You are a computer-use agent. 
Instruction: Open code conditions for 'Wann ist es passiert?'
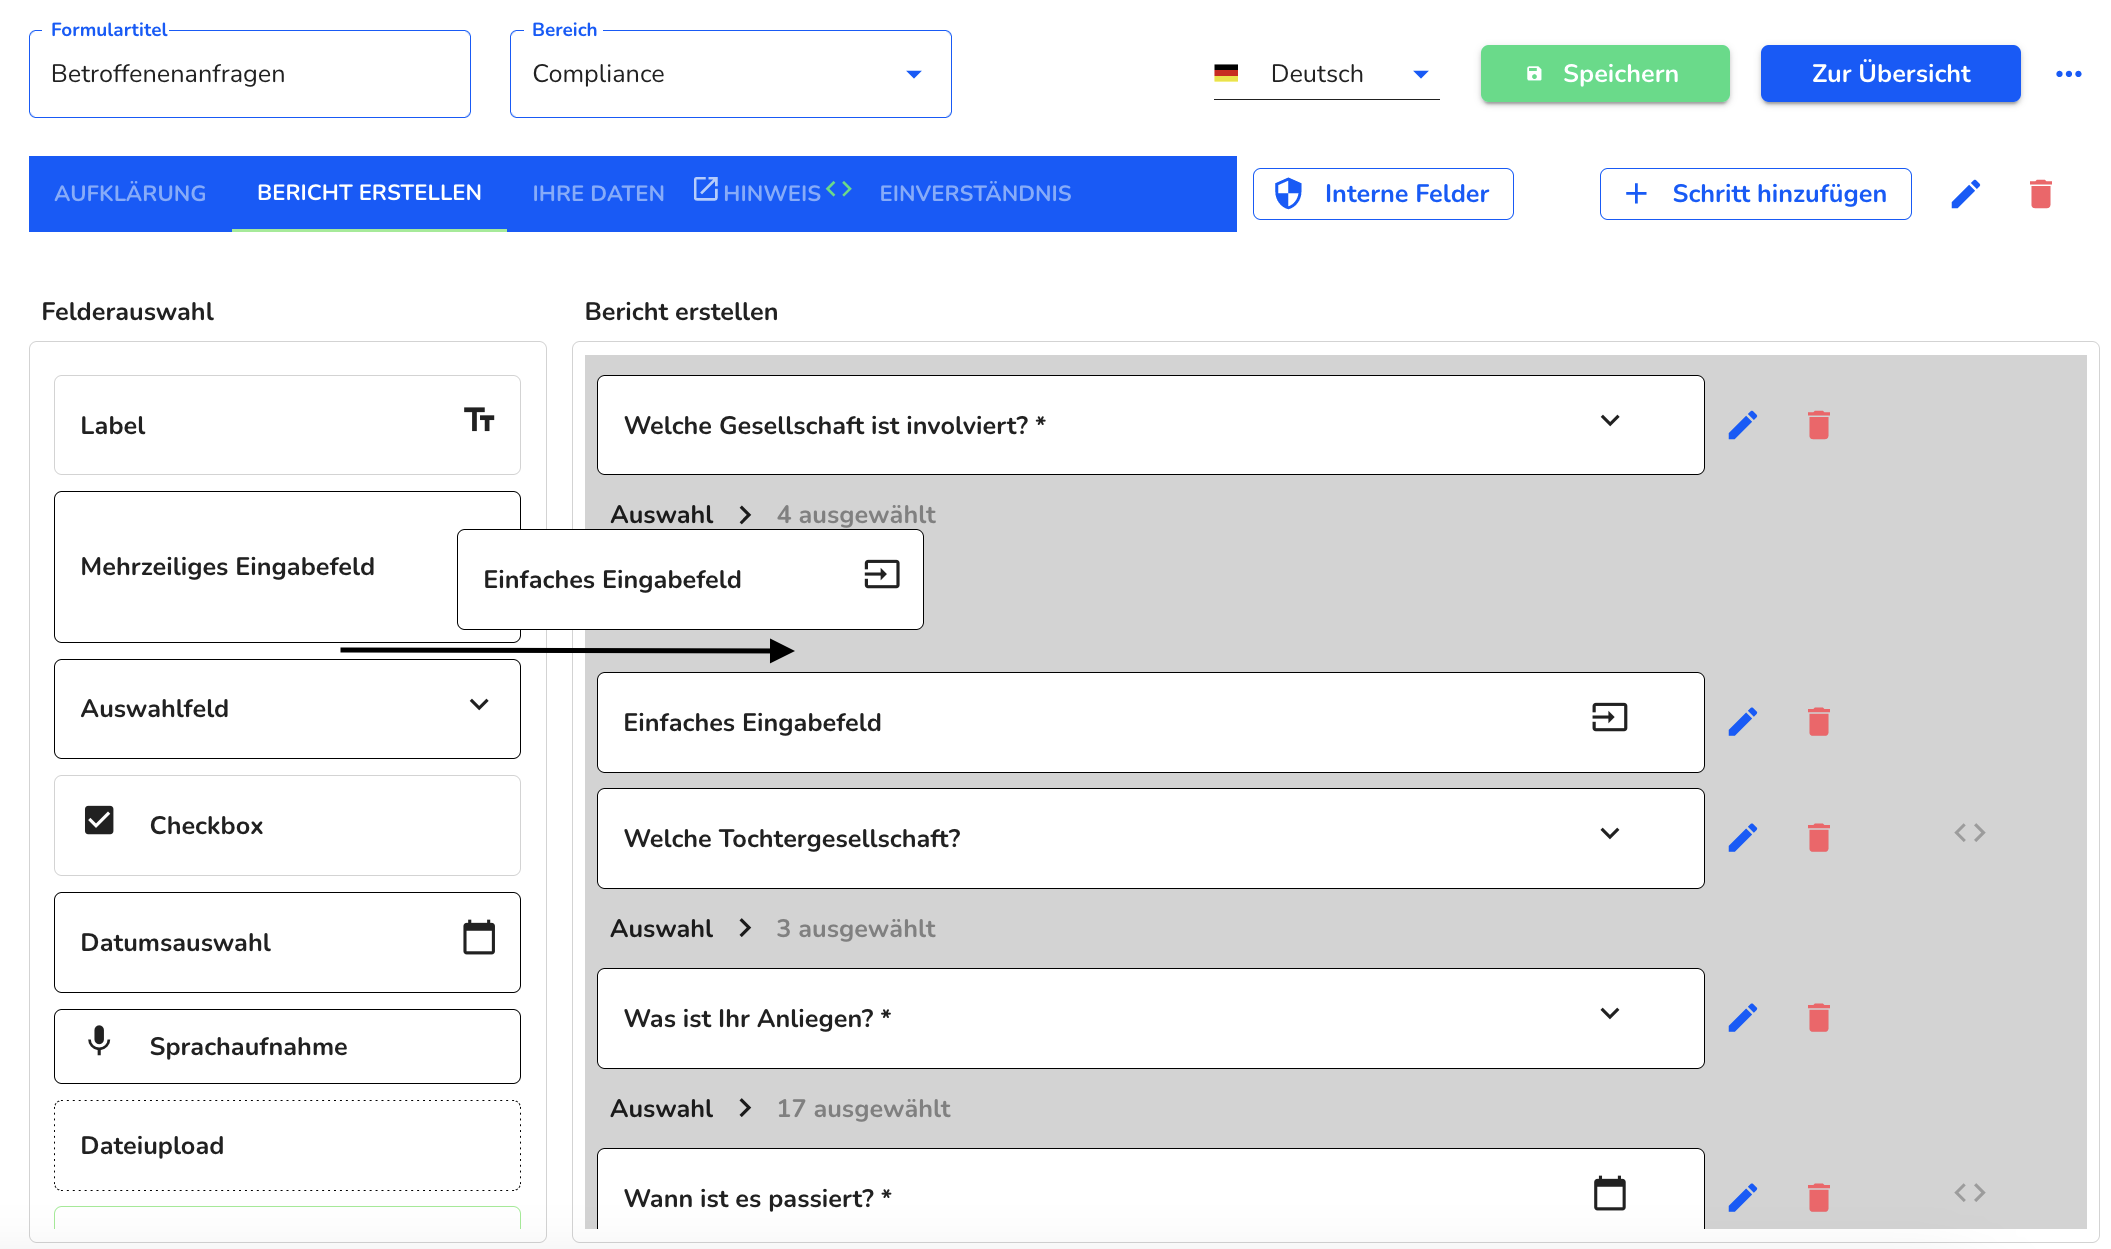coord(1969,1193)
